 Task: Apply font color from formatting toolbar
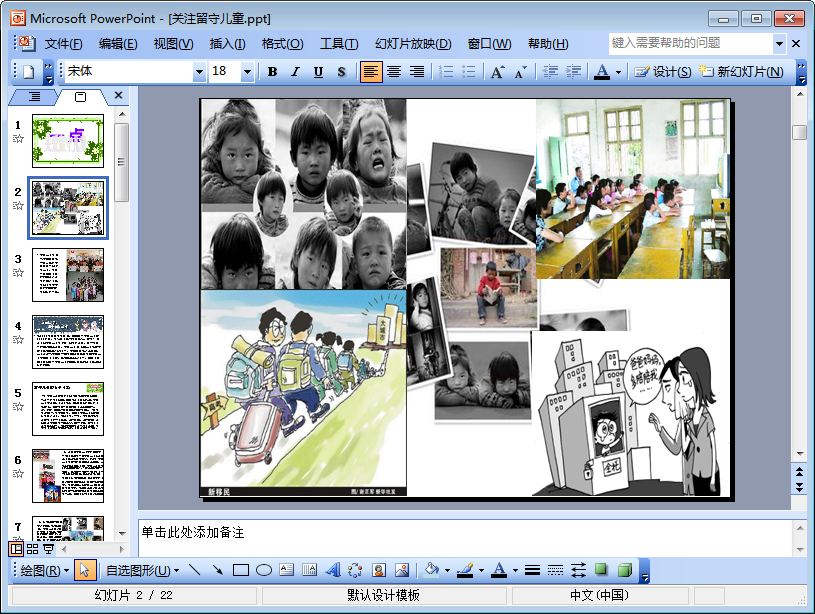pyautogui.click(x=602, y=72)
